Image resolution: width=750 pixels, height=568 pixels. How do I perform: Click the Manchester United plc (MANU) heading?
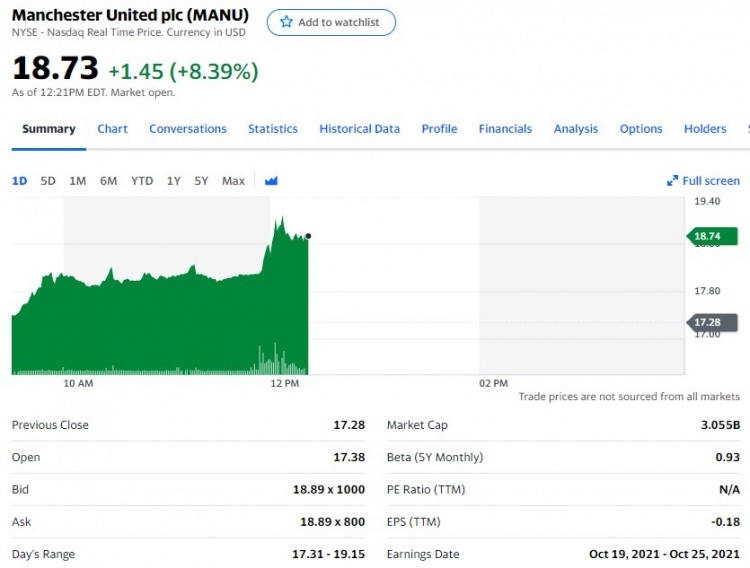(130, 15)
